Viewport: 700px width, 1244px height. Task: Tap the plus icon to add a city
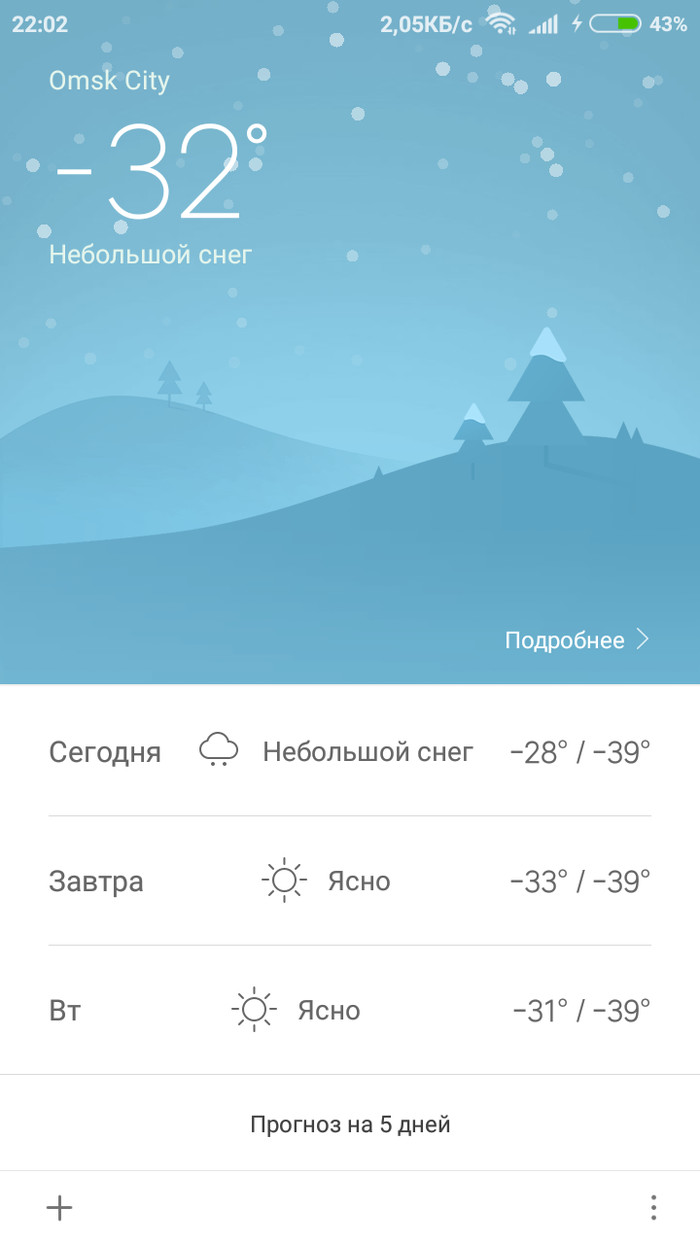click(x=60, y=1207)
